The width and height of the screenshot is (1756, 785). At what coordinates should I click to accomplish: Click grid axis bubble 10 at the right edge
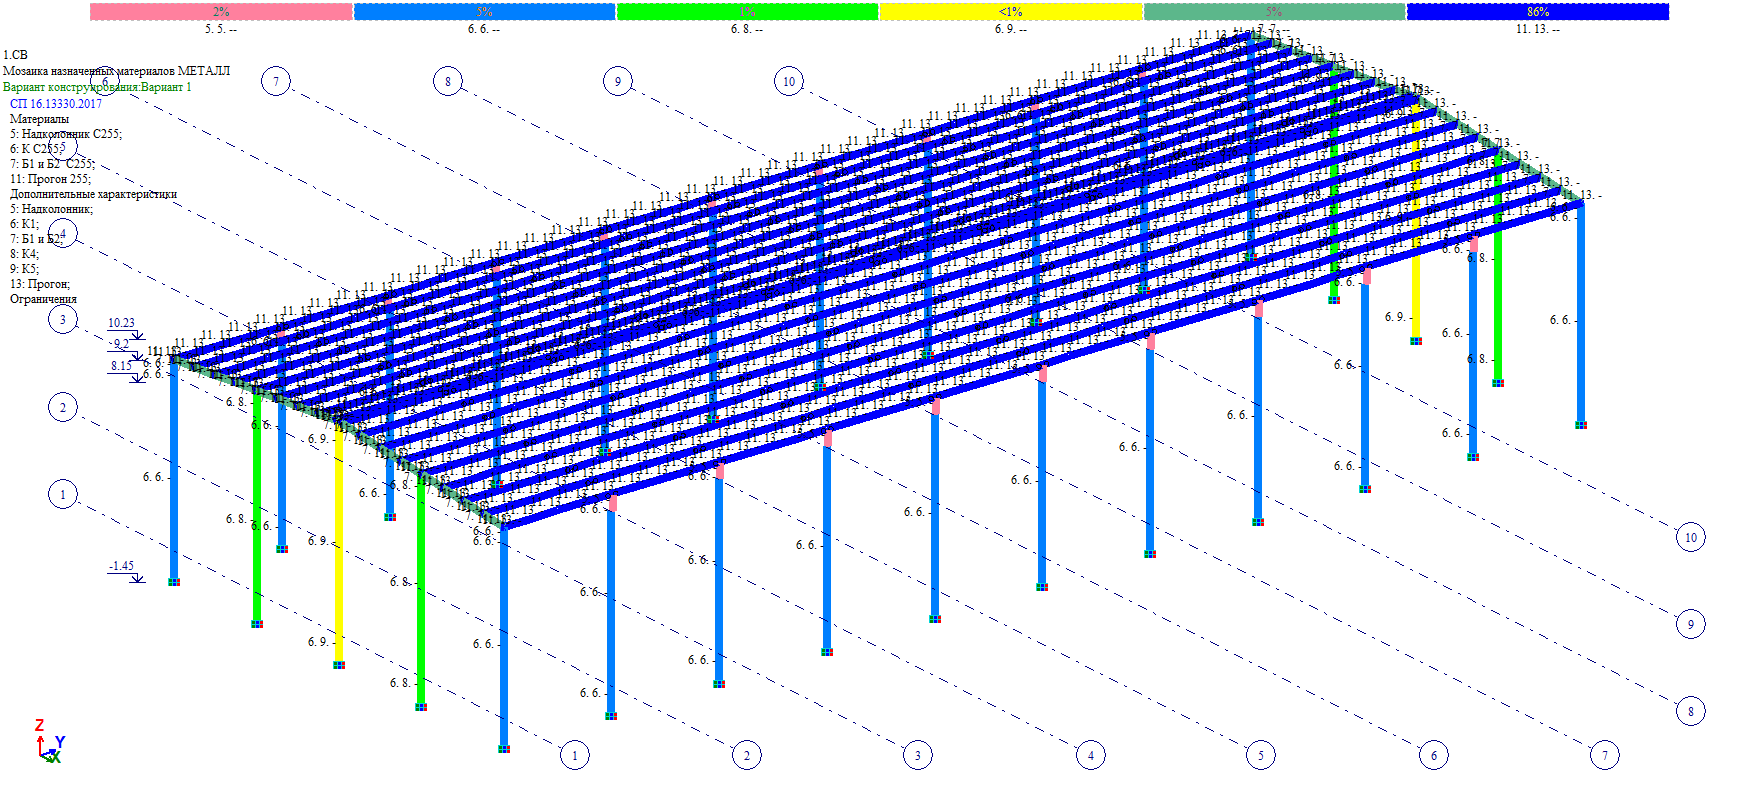pos(1691,537)
